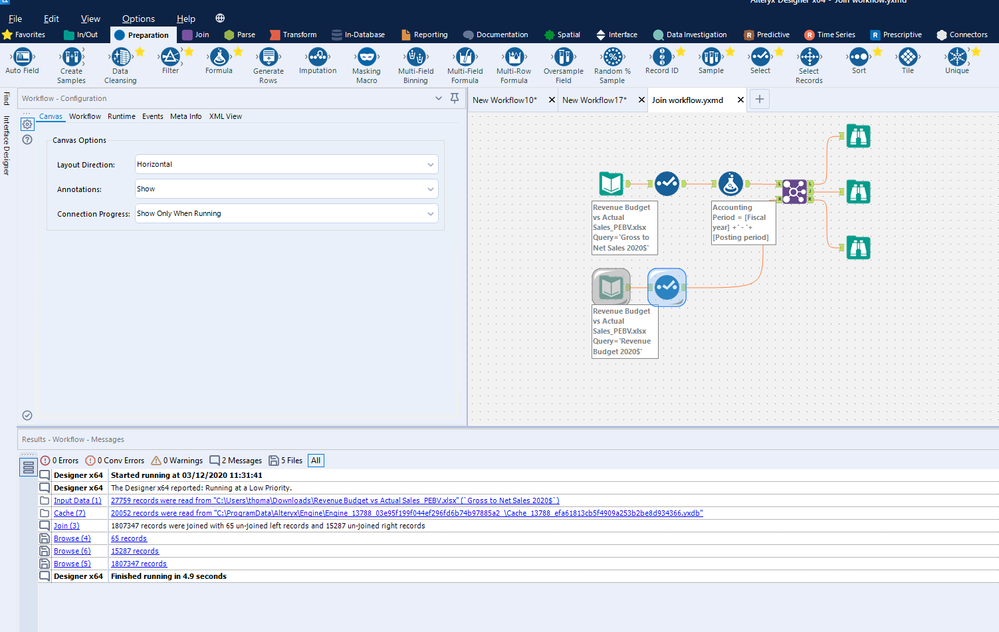Screen dimensions: 999x632
Task: Open the Interface Designer side panel
Action: click(7, 145)
